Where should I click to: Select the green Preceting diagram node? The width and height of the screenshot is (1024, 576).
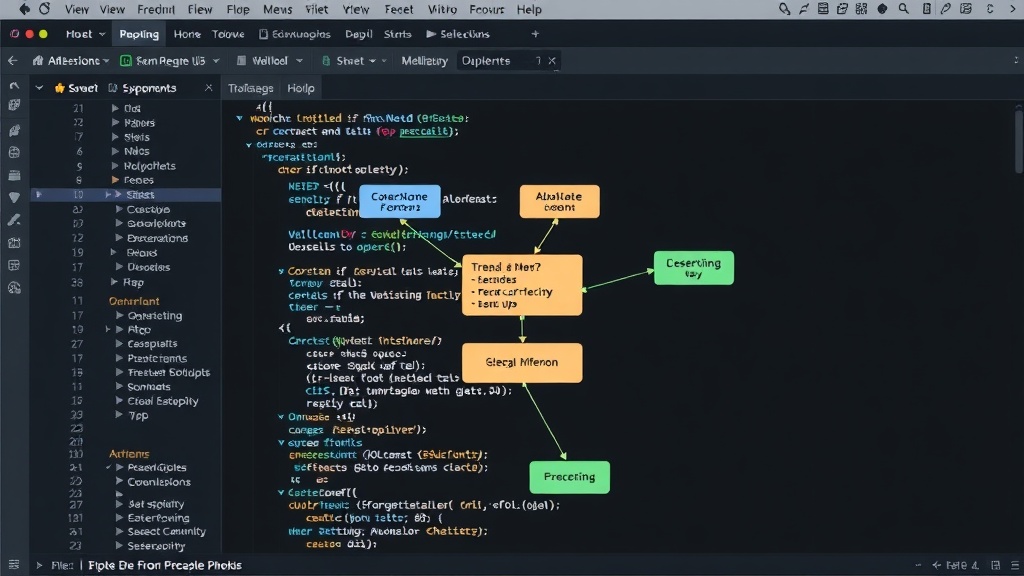coord(569,477)
